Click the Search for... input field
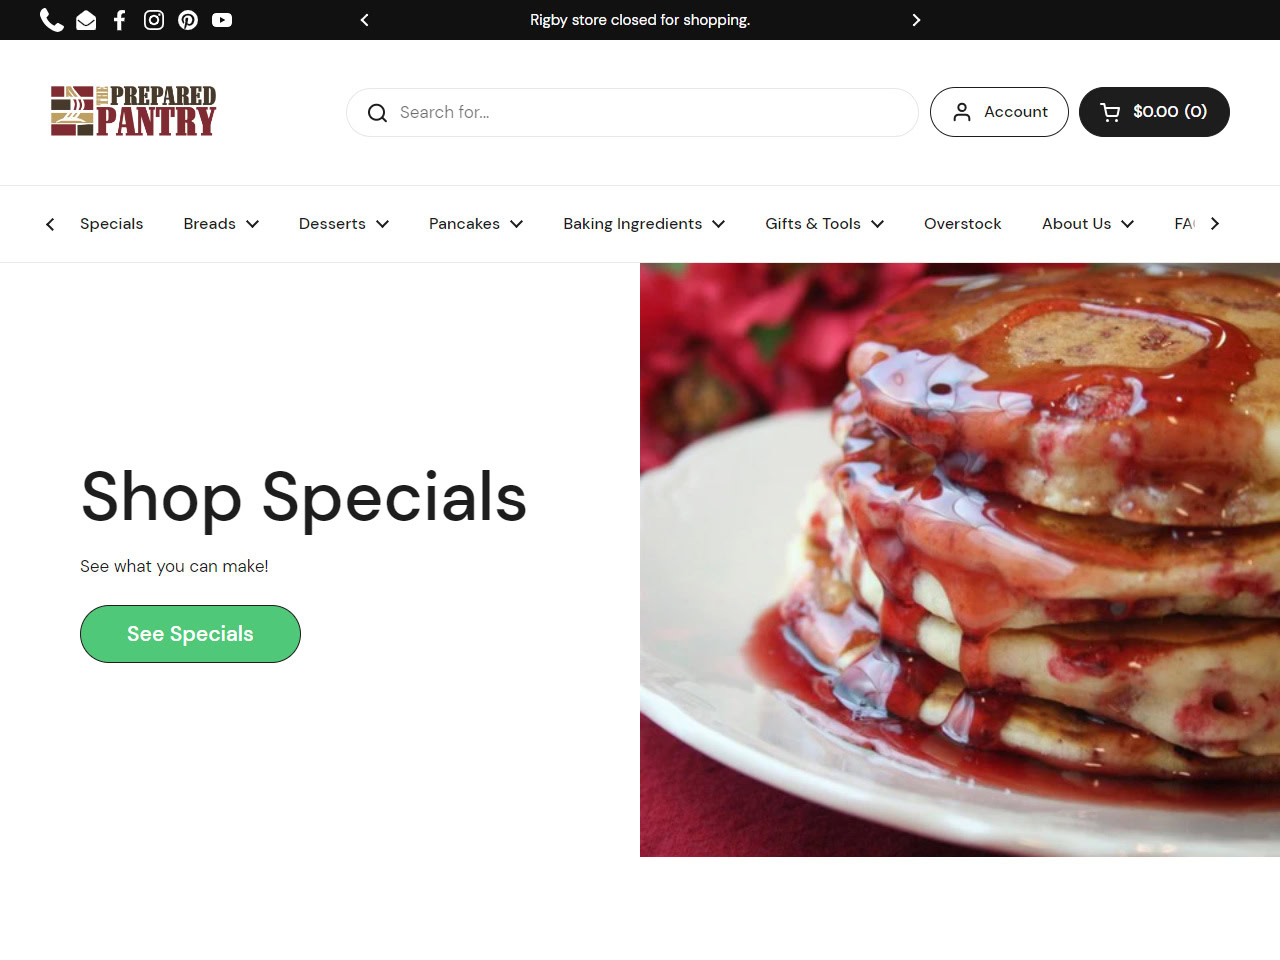This screenshot has width=1280, height=960. [632, 112]
